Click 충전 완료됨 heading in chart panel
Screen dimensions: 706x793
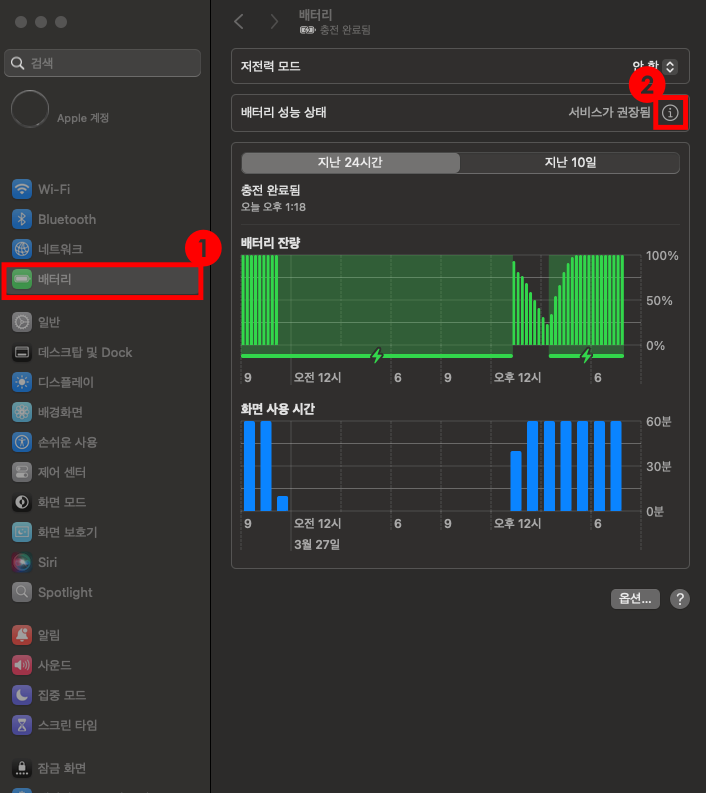[271, 190]
